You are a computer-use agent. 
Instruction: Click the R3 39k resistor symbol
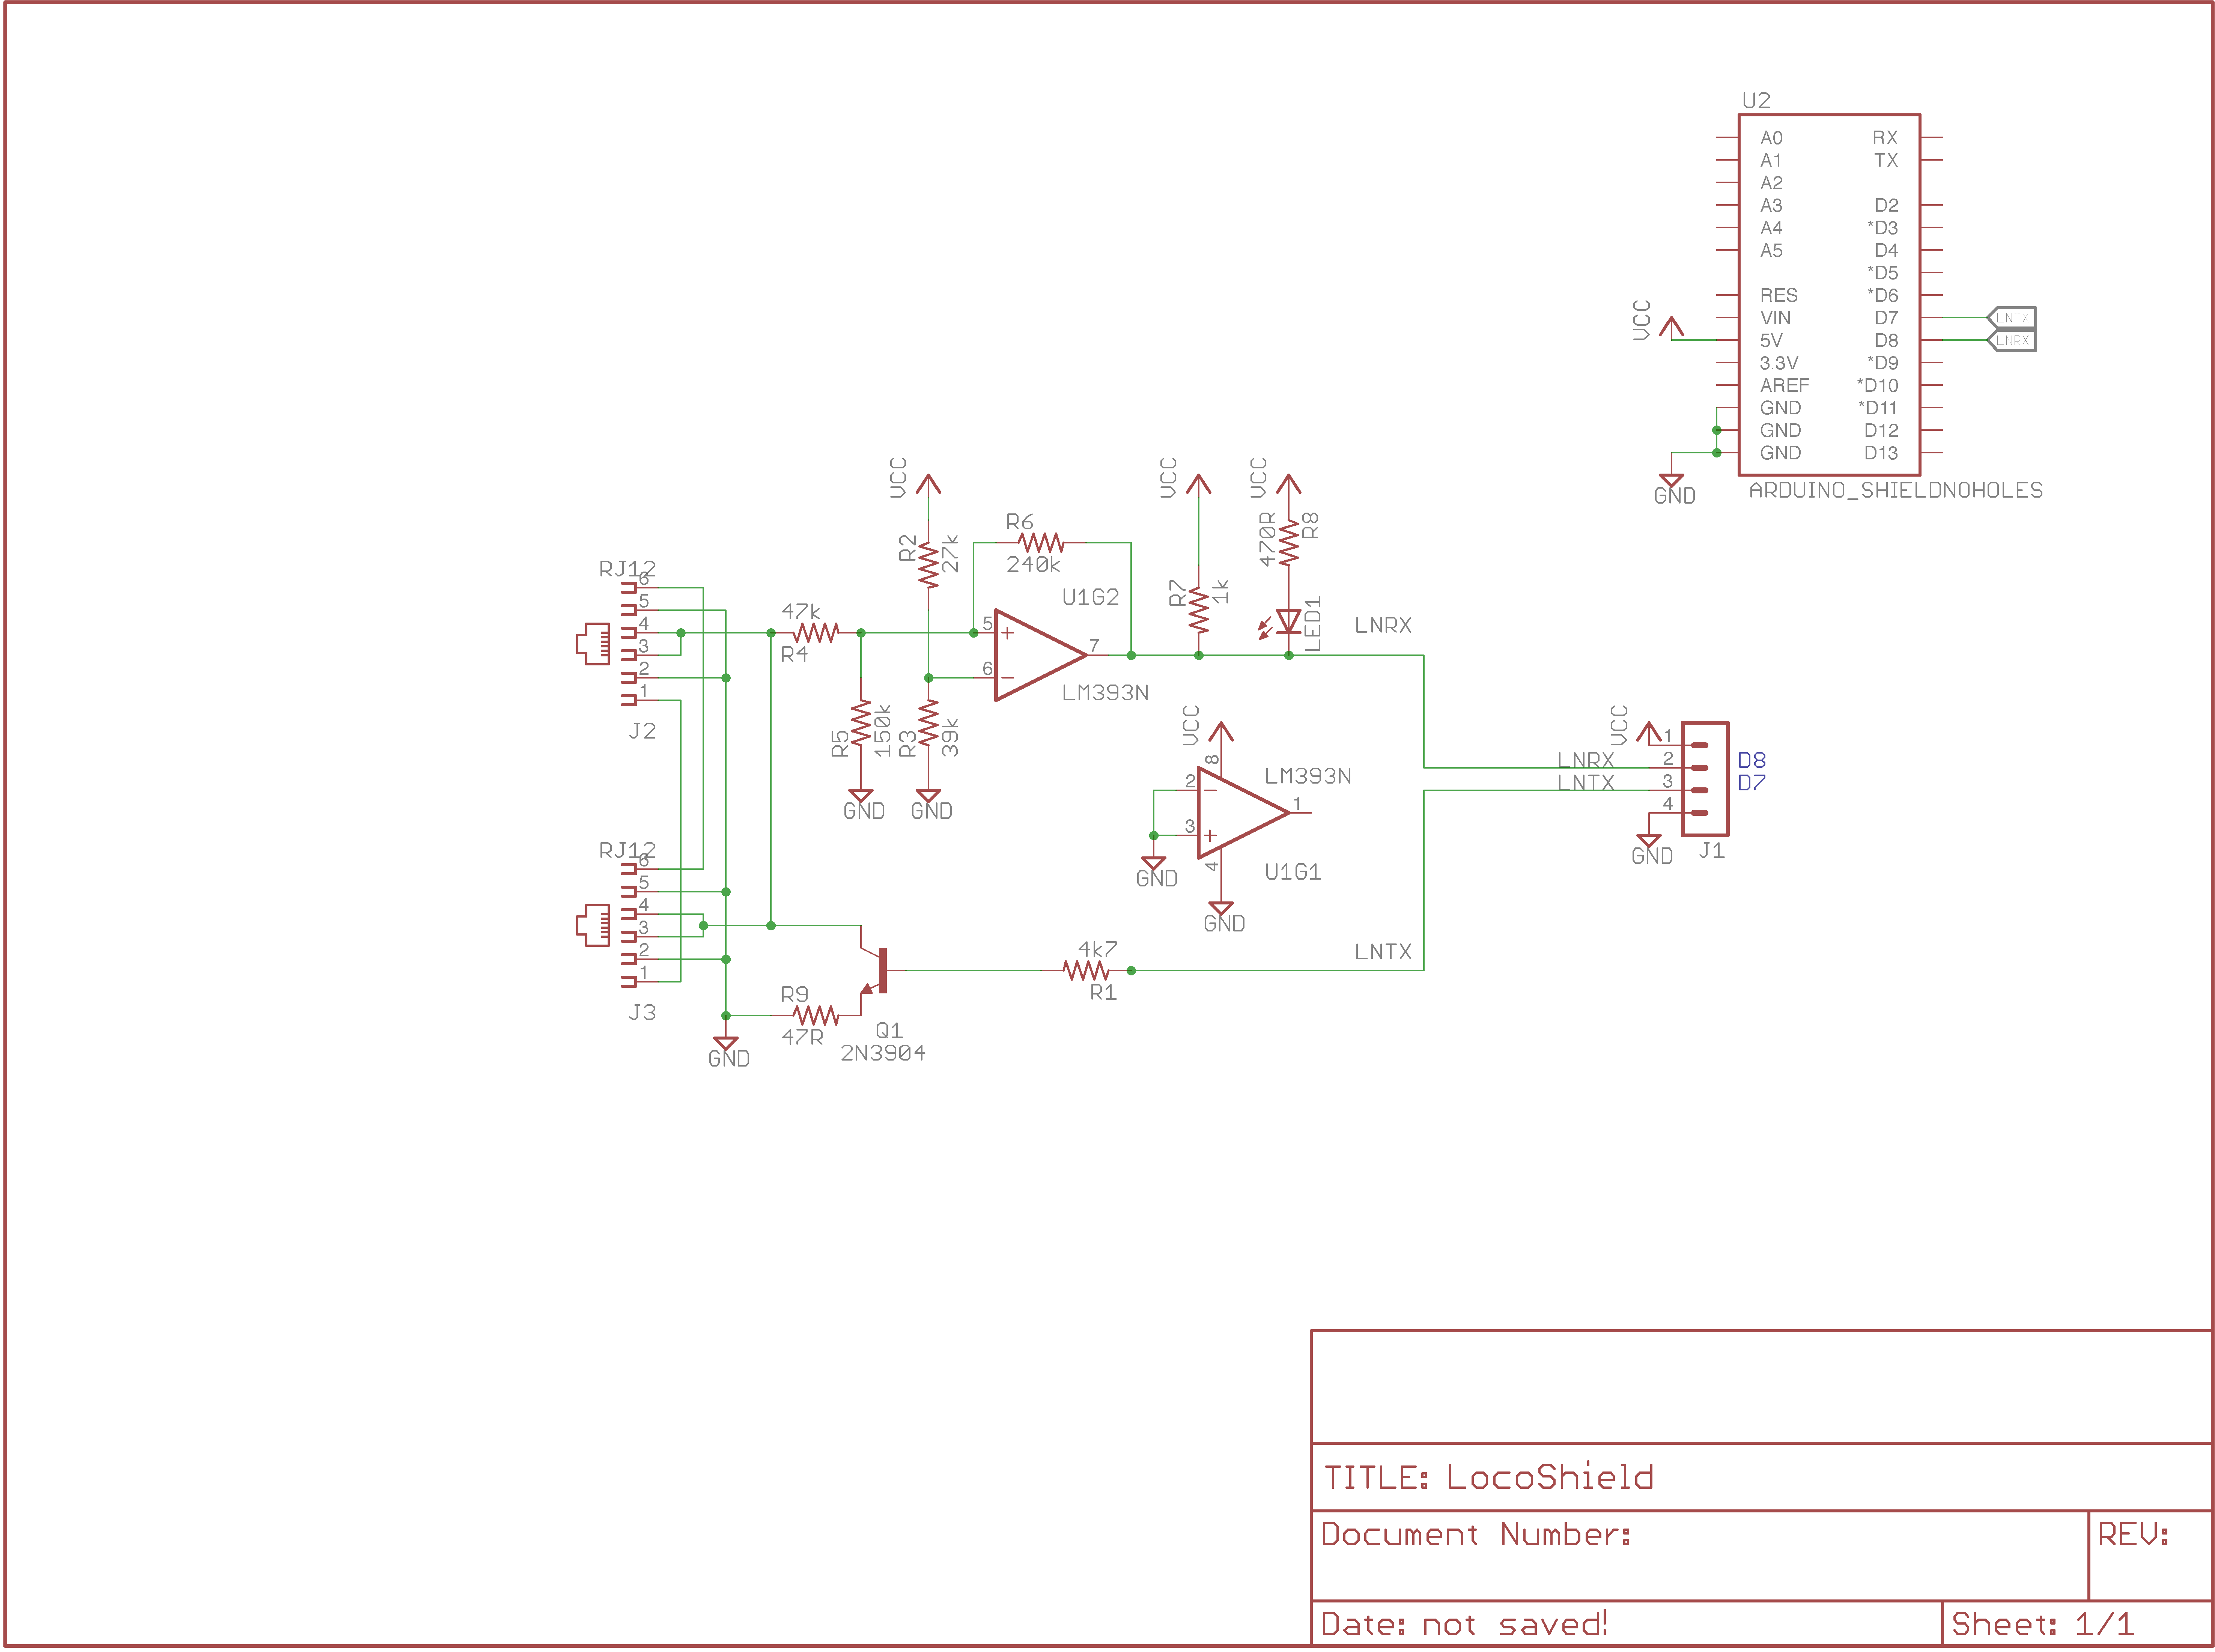[929, 723]
